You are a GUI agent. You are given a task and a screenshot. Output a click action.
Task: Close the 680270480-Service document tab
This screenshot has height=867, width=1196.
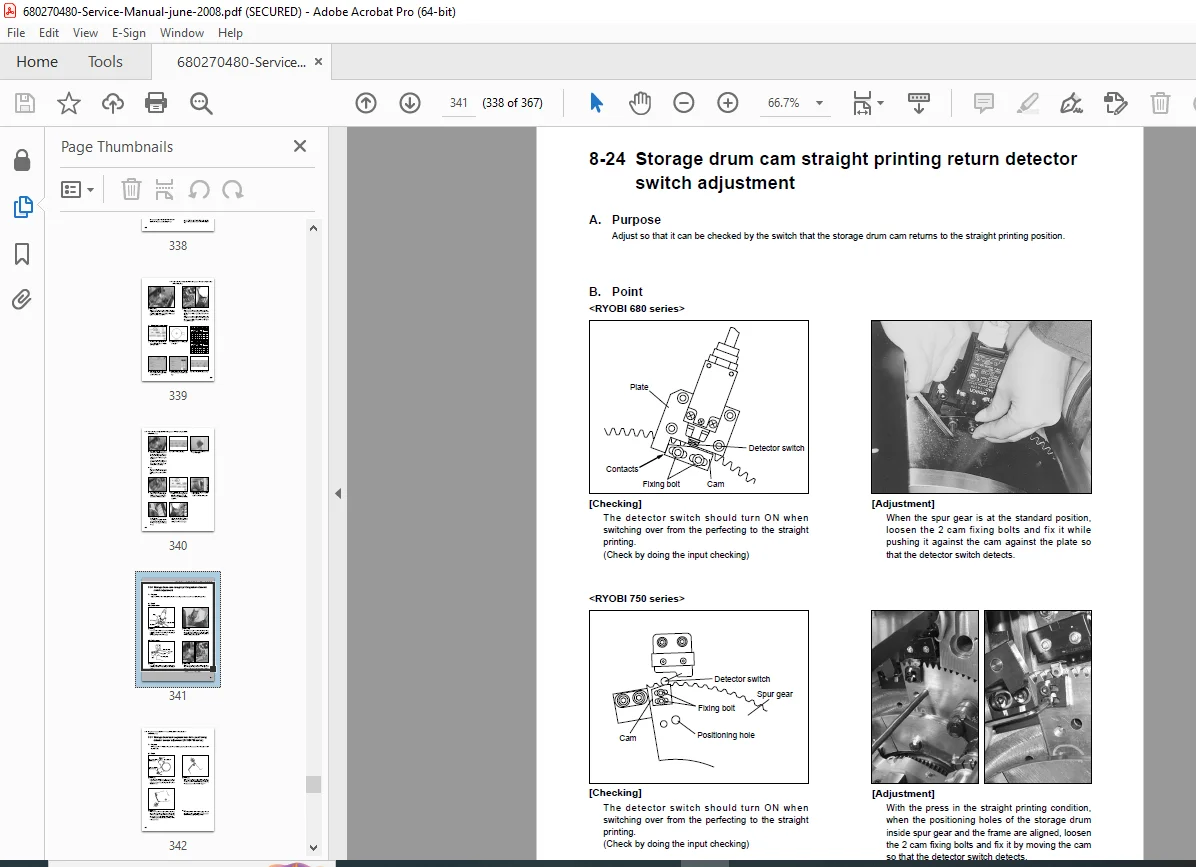pos(318,62)
